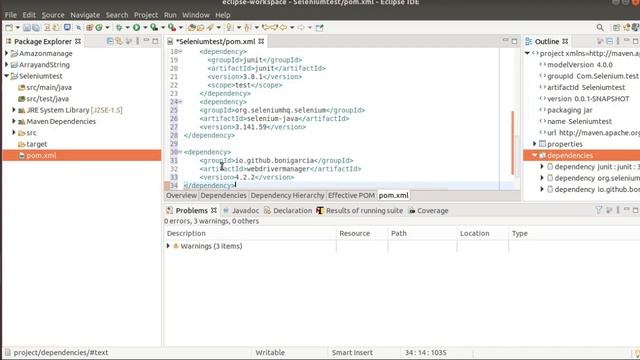Select modelVersion 4.0.0 in Outline
Viewport: 640px width, 360px height.
(x=576, y=64)
